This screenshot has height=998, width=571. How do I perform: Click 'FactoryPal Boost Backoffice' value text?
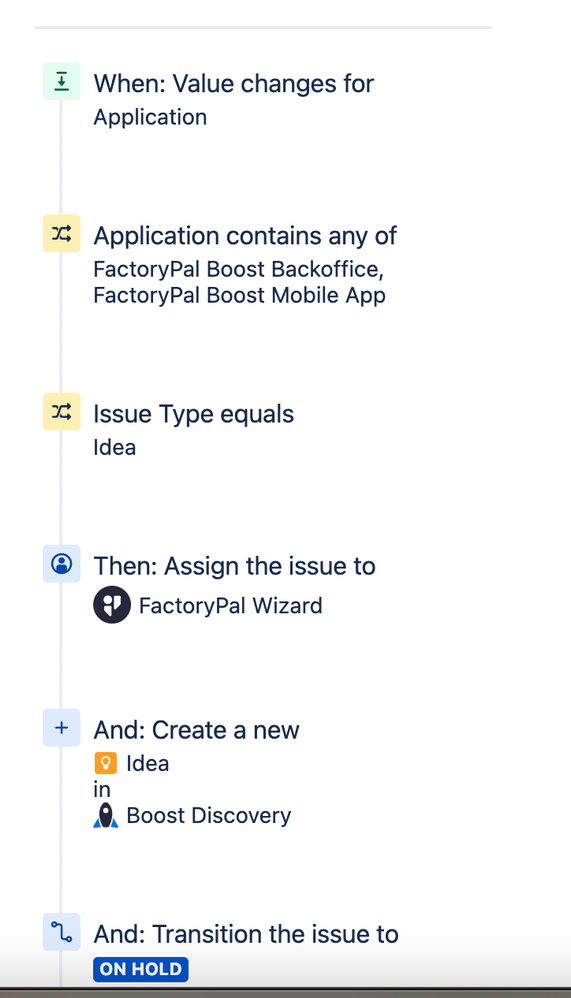239,269
